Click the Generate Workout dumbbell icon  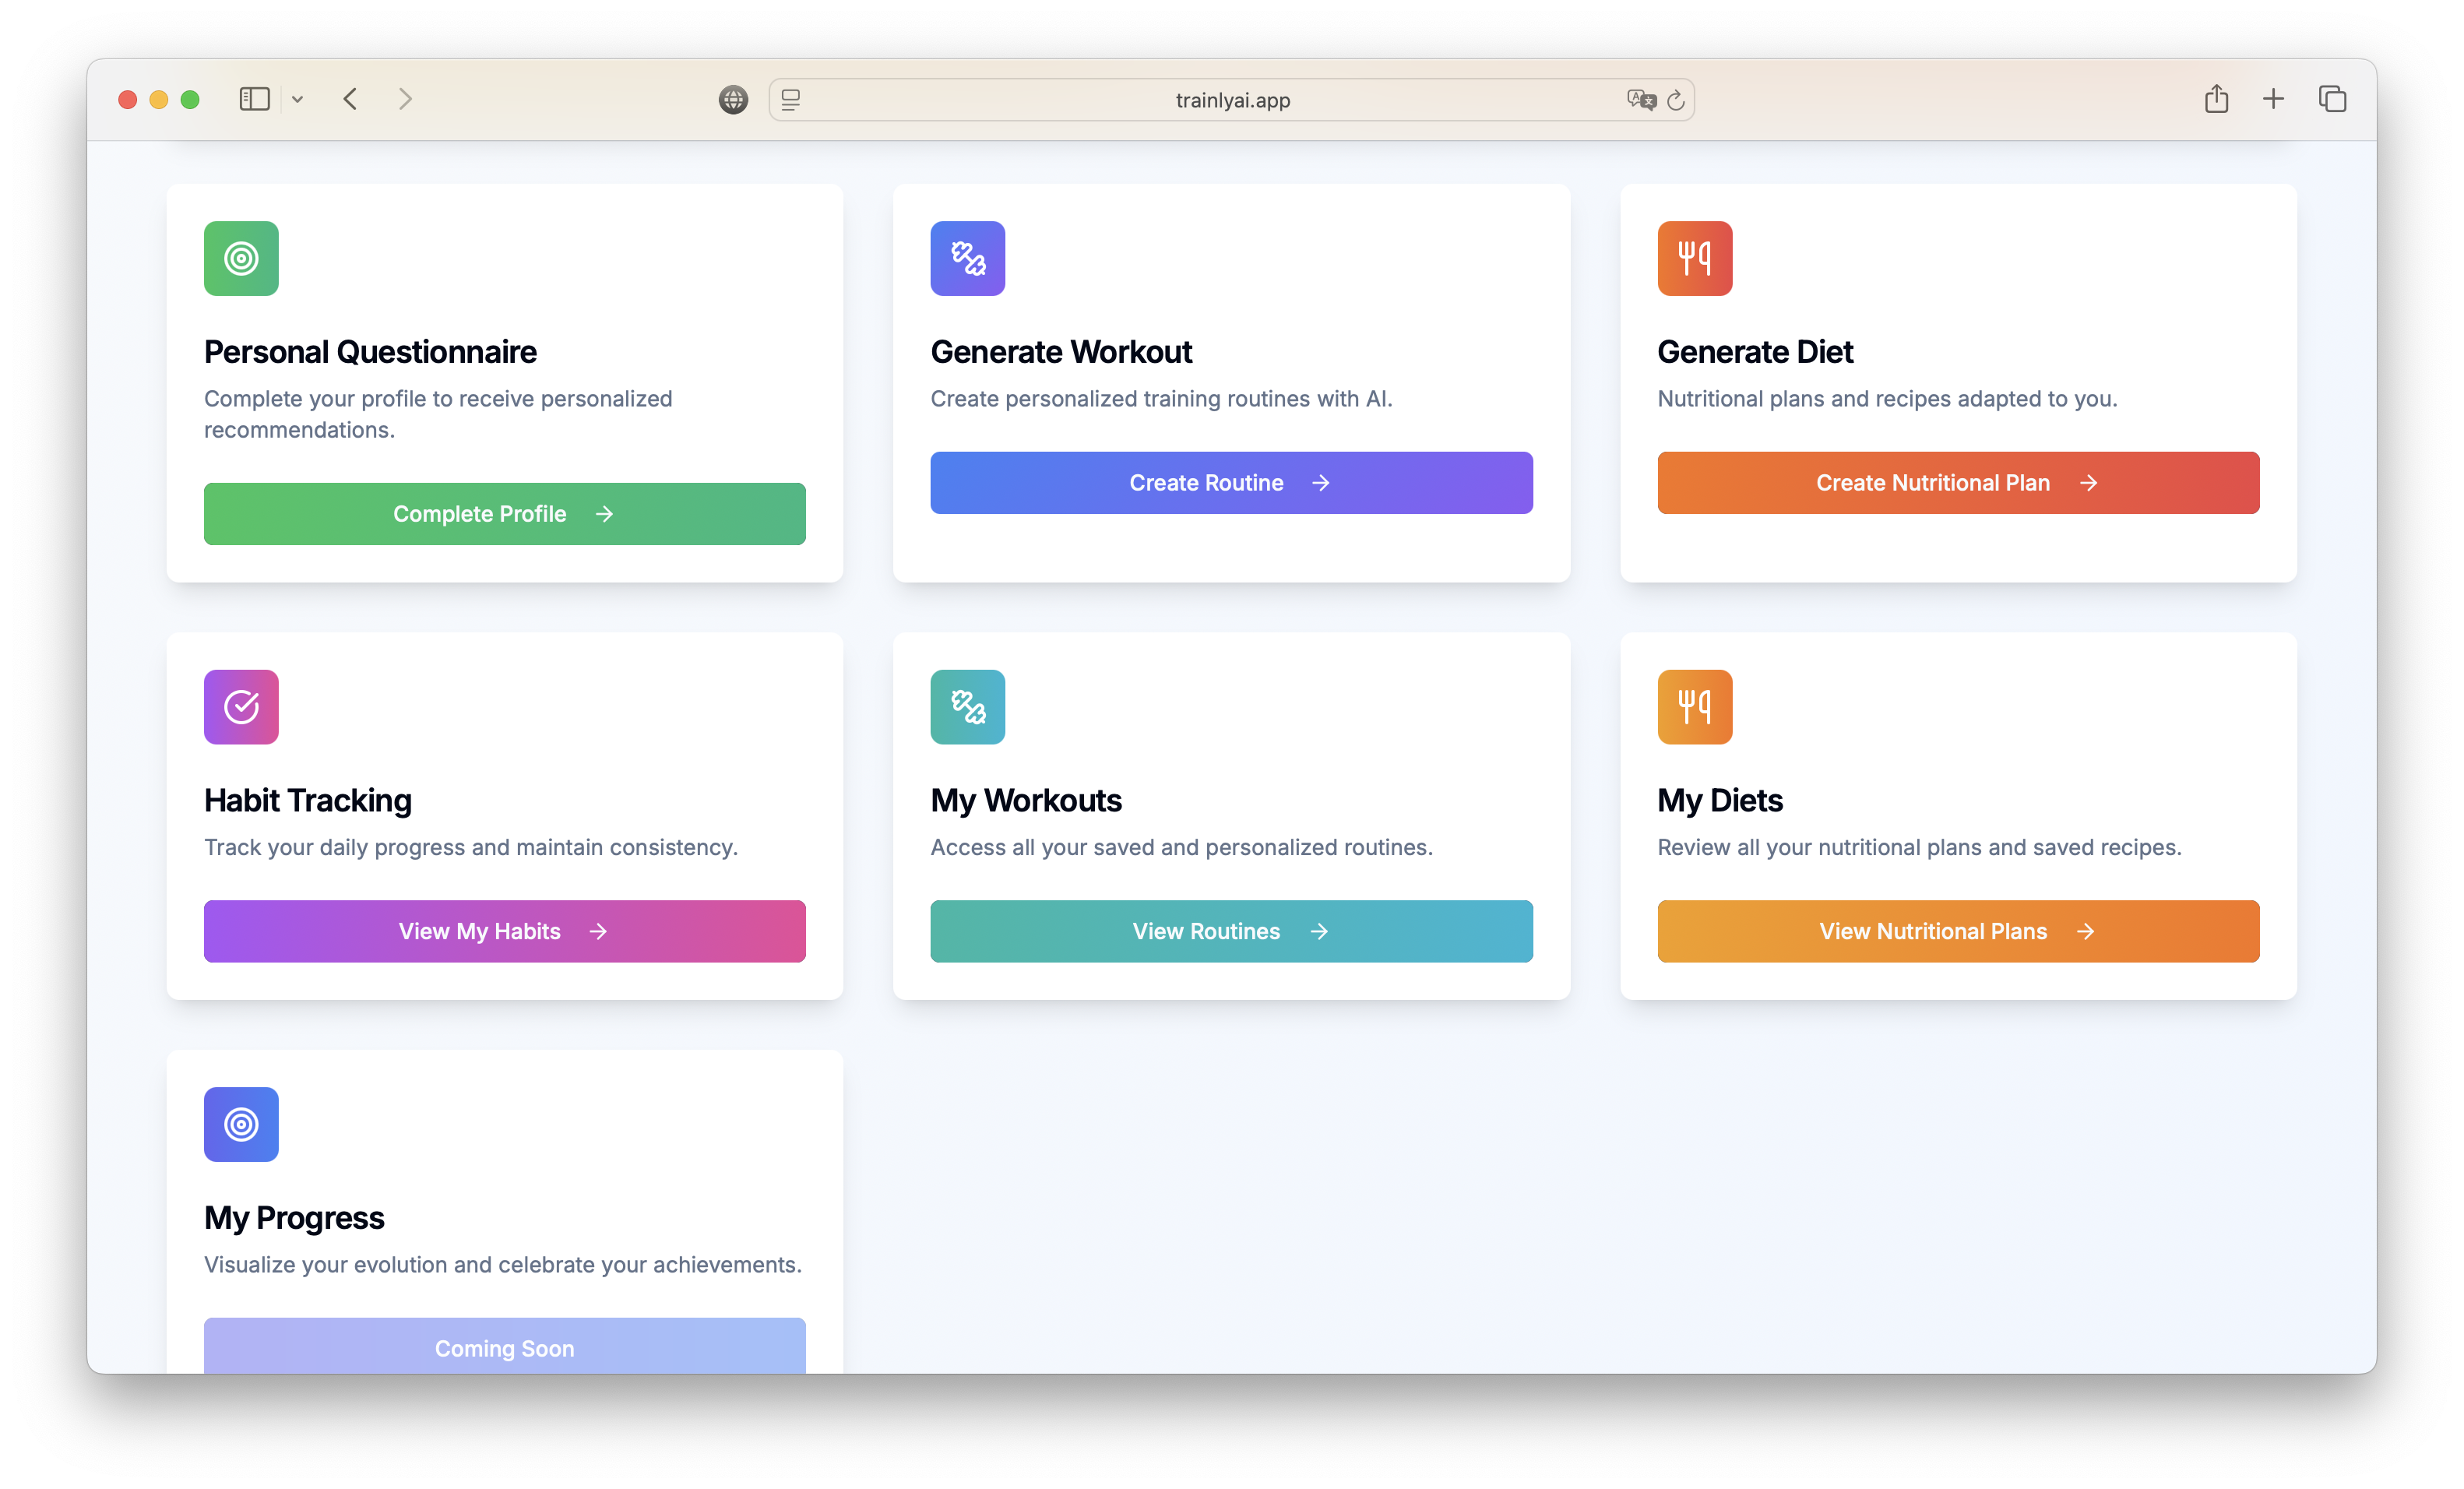click(967, 258)
